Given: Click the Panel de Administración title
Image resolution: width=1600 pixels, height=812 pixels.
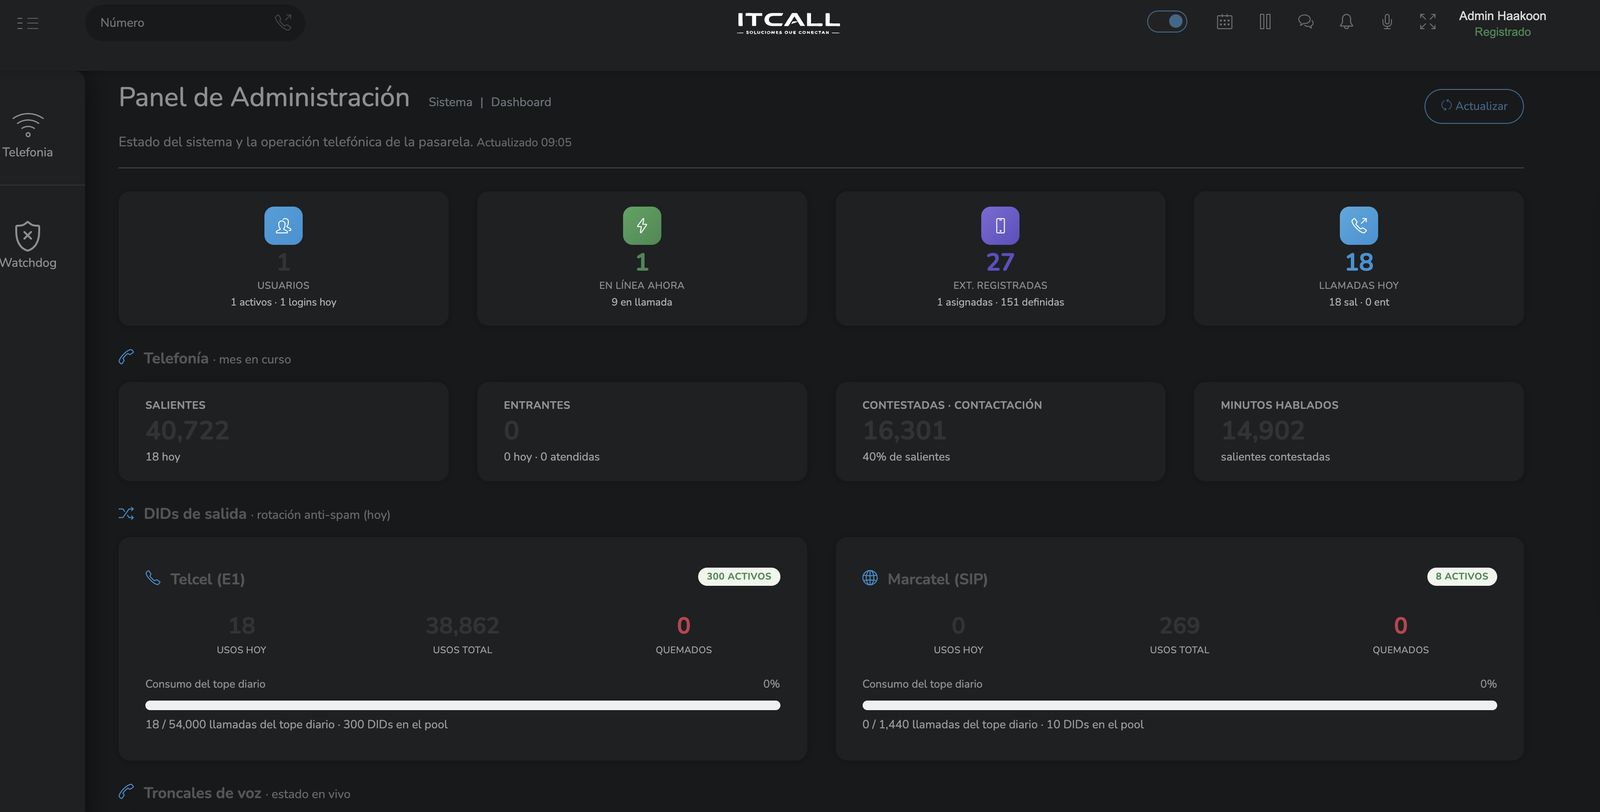Looking at the screenshot, I should point(264,97).
